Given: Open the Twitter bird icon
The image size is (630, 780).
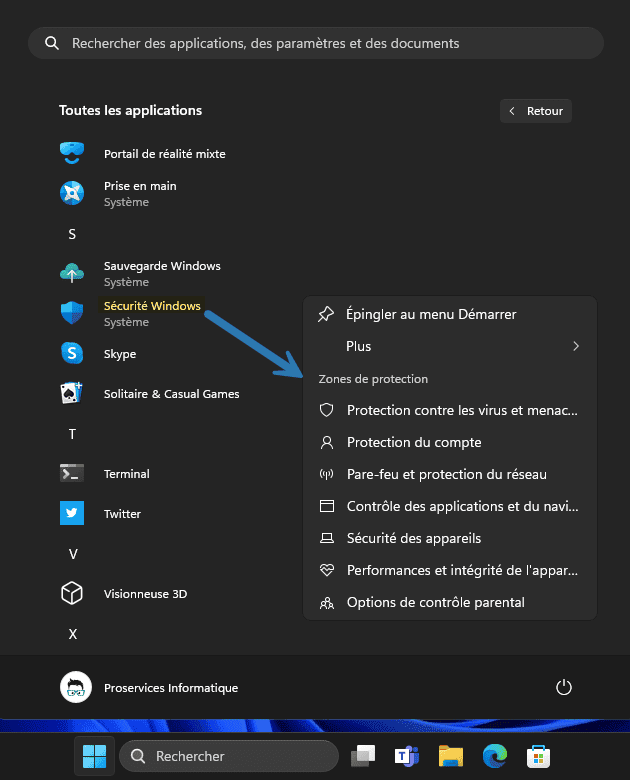Looking at the screenshot, I should click(x=72, y=513).
